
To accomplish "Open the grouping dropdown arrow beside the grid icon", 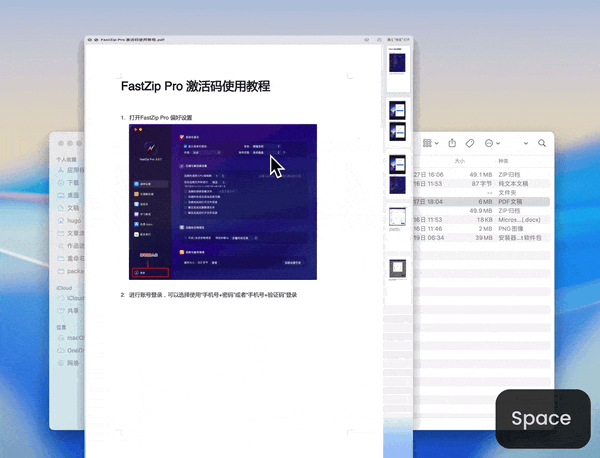I will point(437,143).
